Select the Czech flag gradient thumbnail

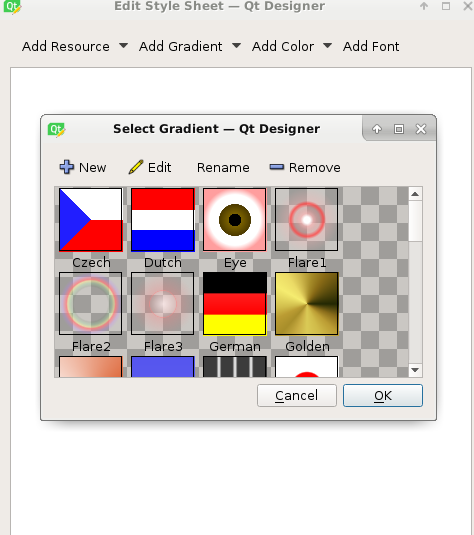click(x=90, y=220)
